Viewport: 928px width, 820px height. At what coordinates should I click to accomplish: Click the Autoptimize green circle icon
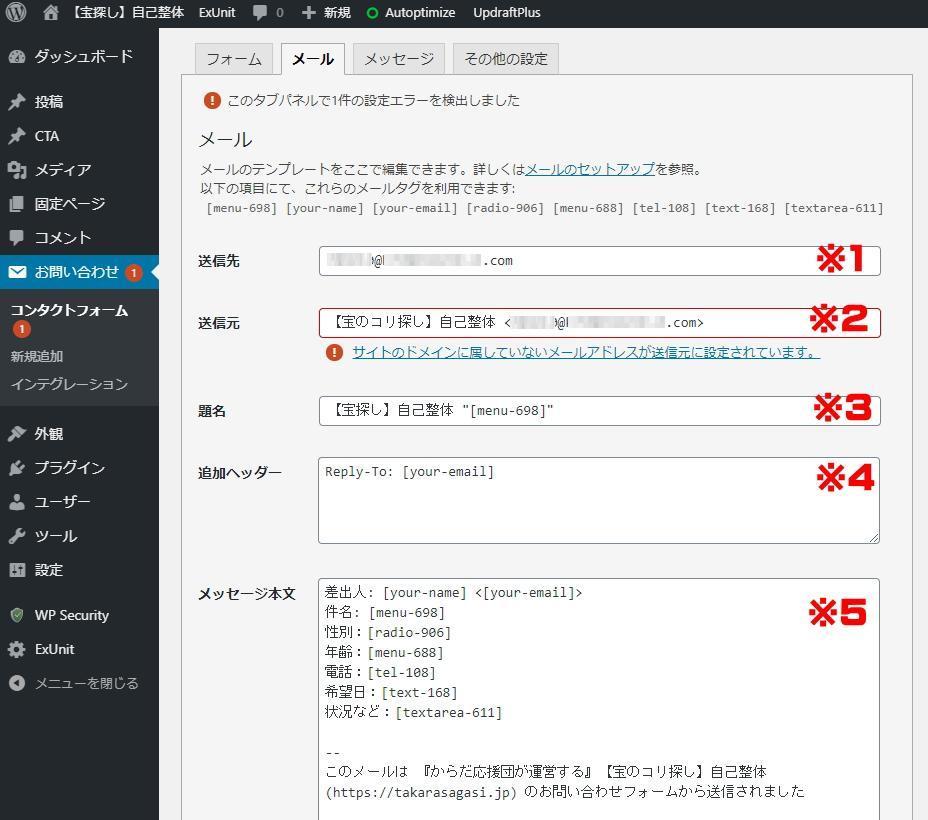[372, 12]
